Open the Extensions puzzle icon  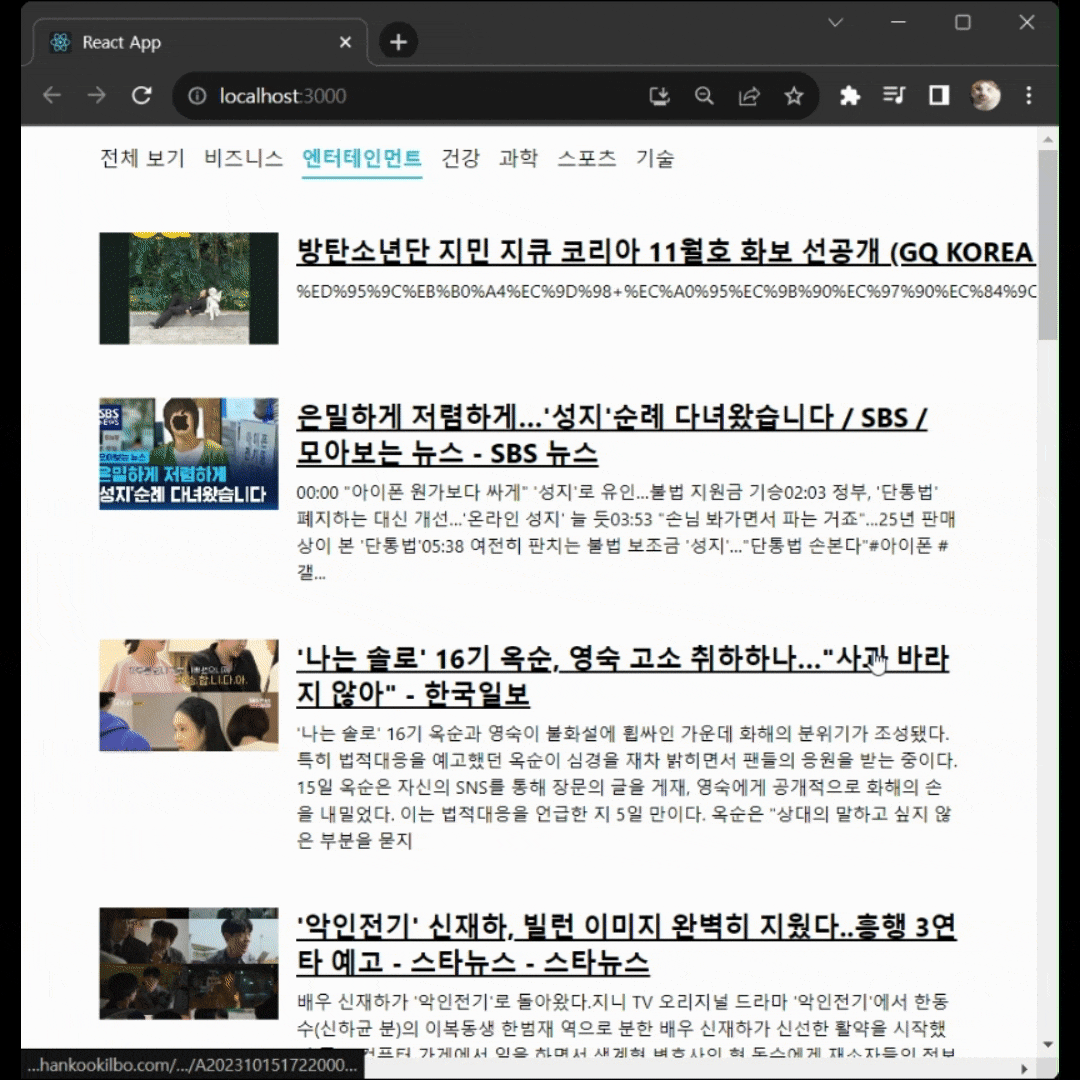(850, 96)
